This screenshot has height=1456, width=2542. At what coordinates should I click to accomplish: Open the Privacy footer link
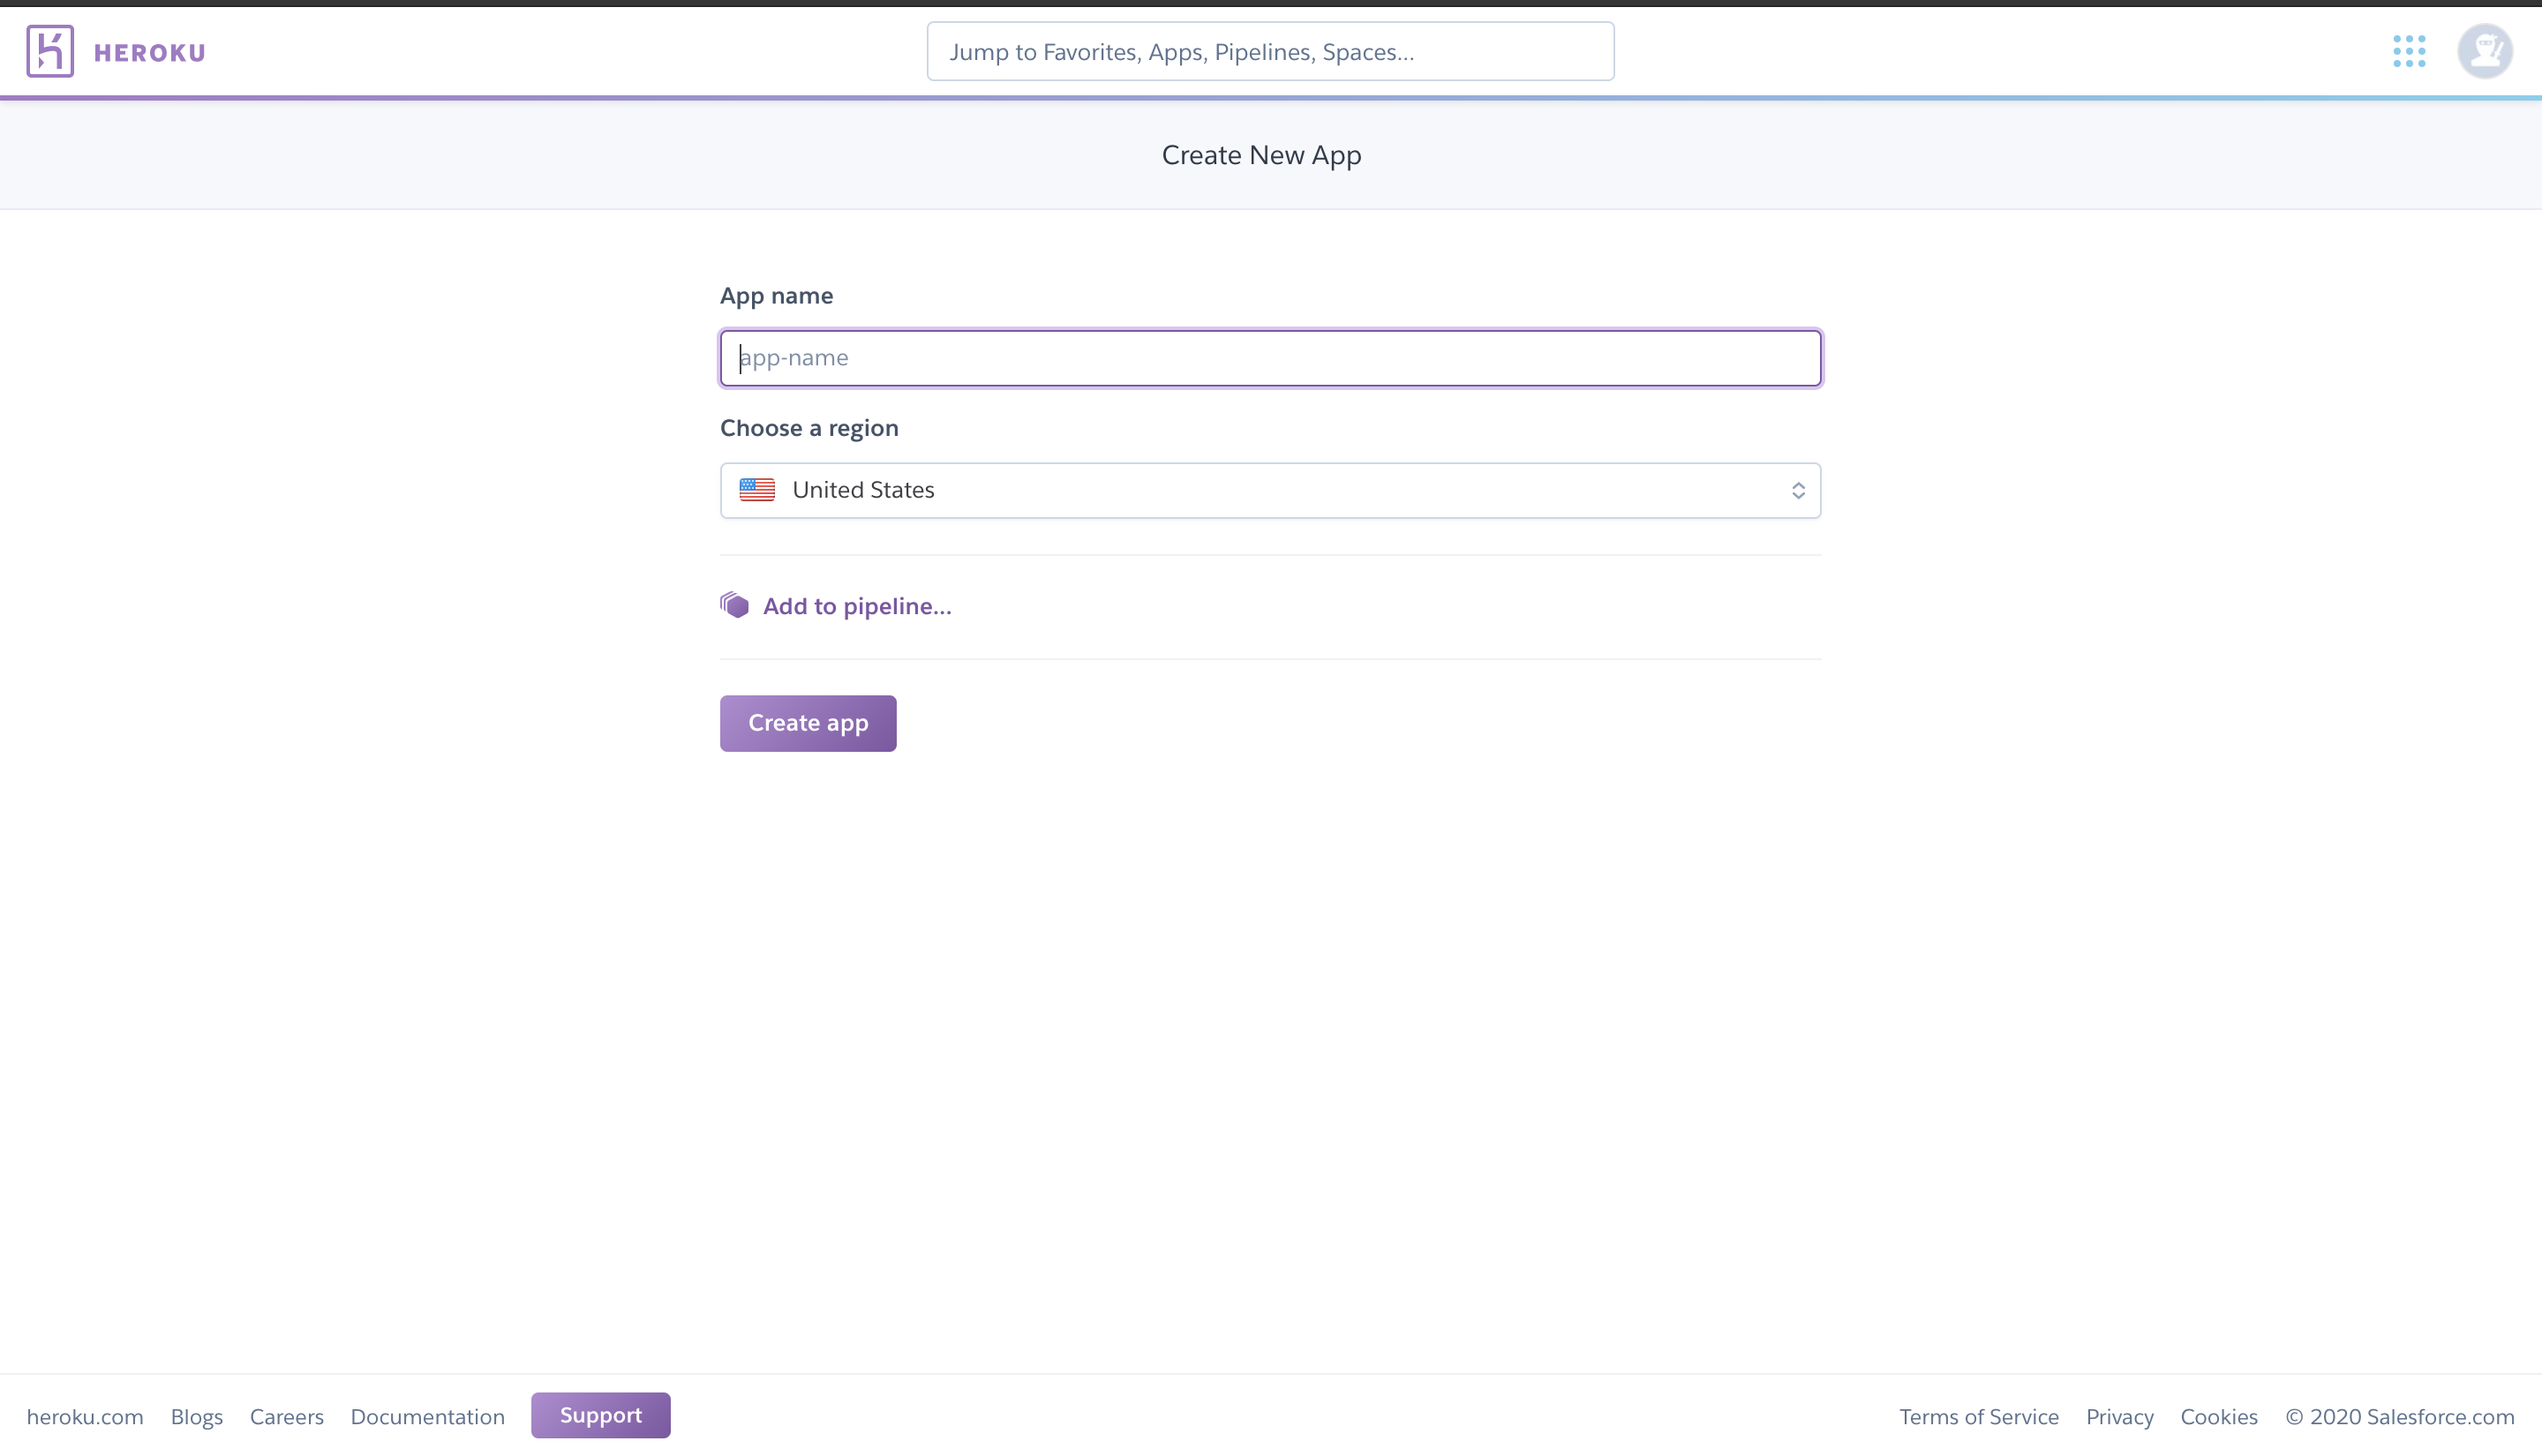point(2119,1417)
